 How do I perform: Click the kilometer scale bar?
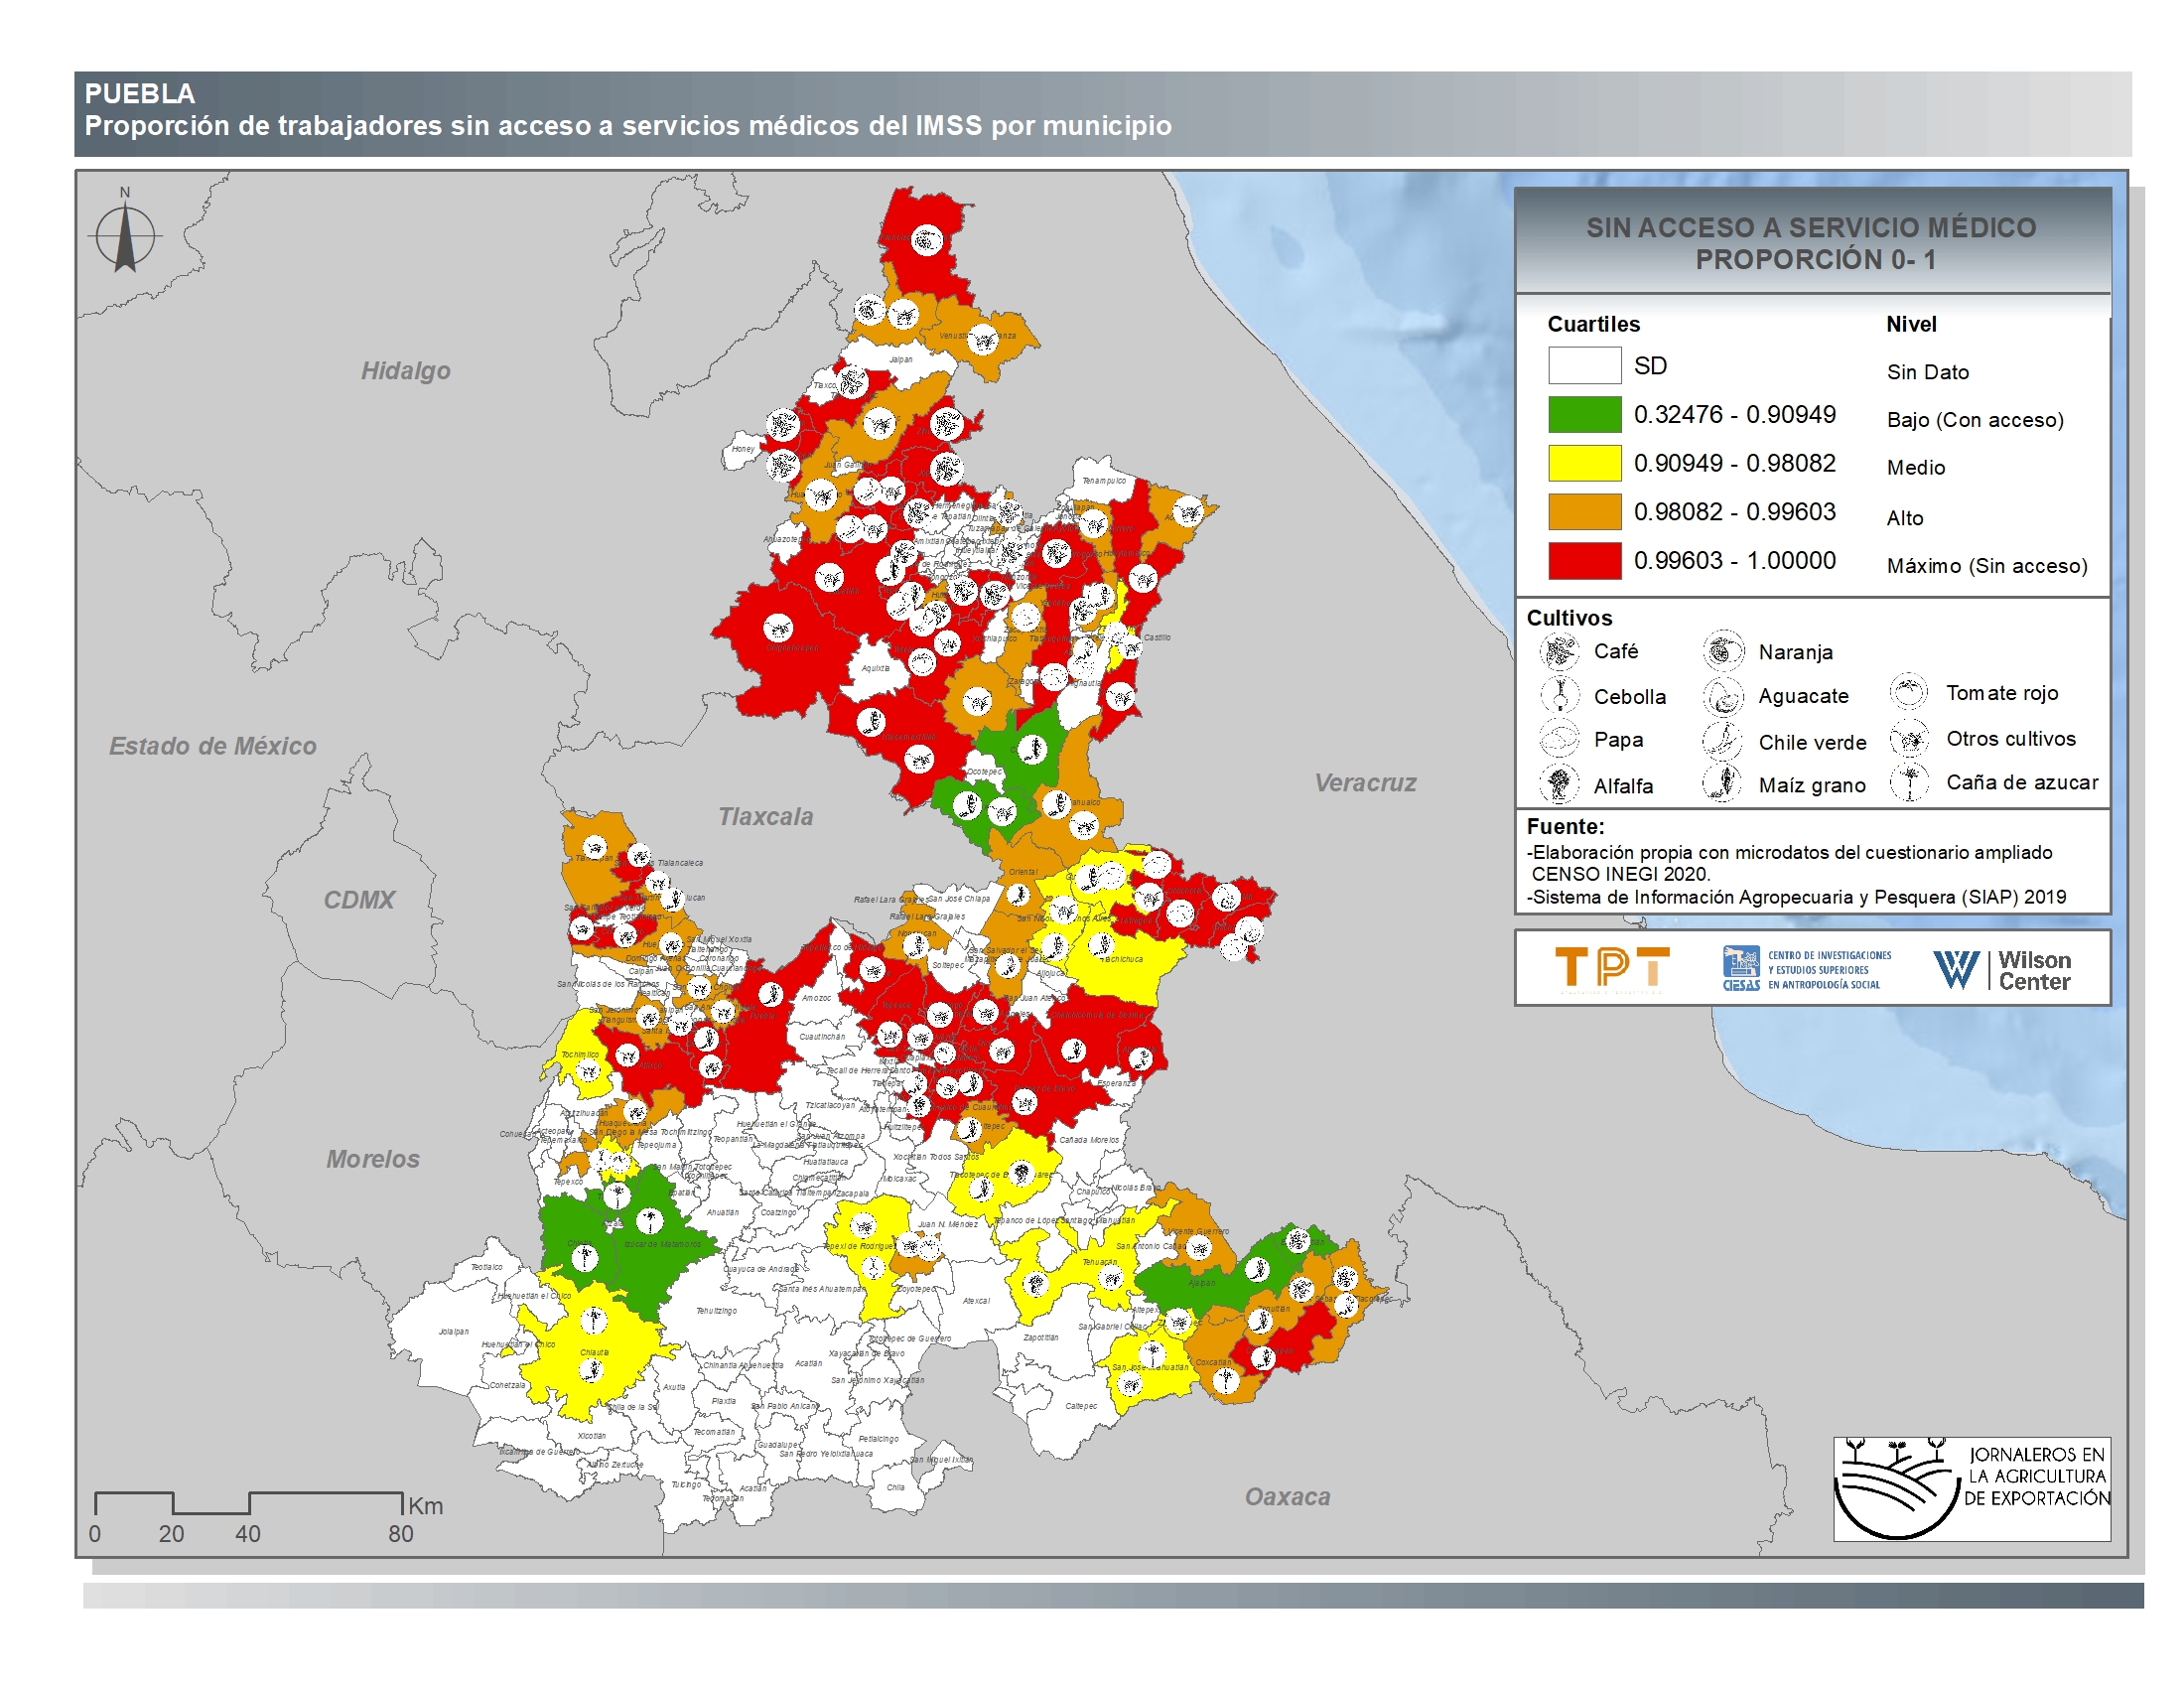248,1504
